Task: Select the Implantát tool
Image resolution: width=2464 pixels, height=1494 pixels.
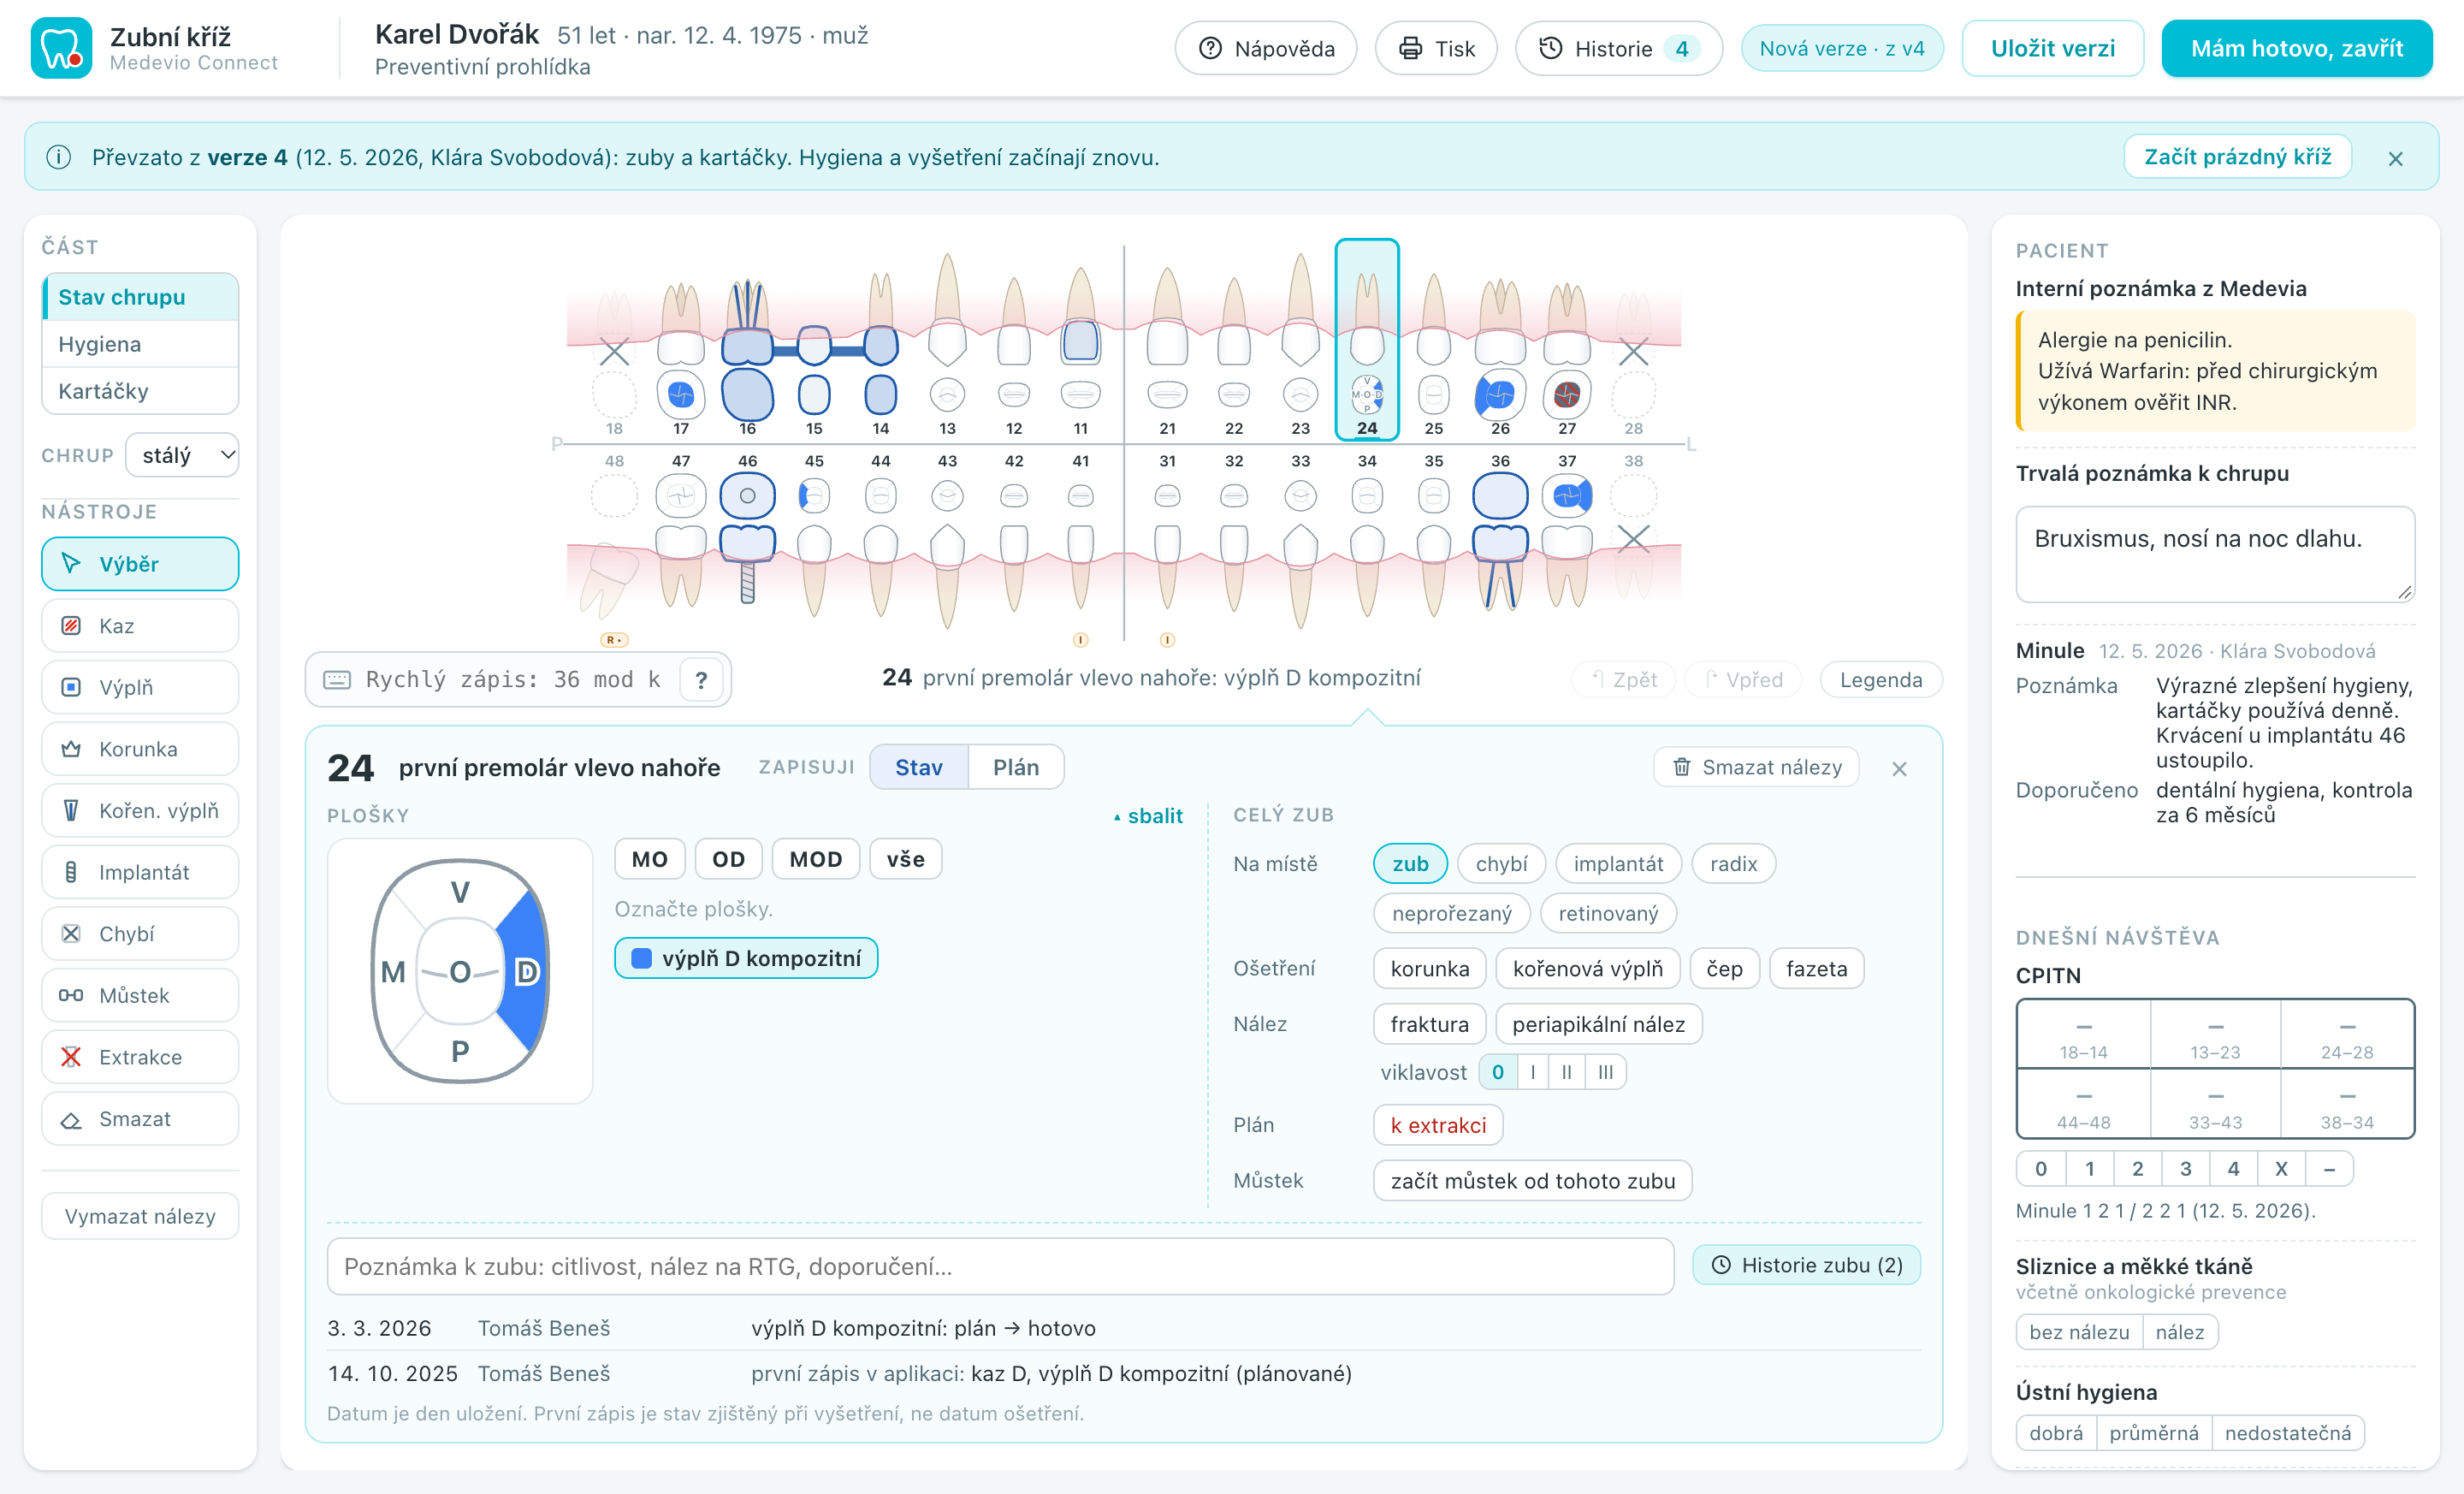Action: pos(140,872)
